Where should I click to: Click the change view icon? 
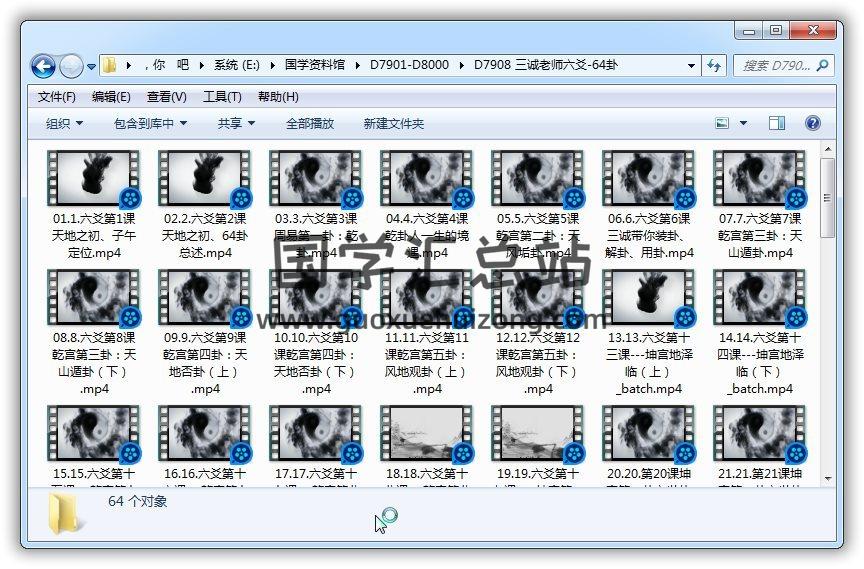tap(722, 123)
